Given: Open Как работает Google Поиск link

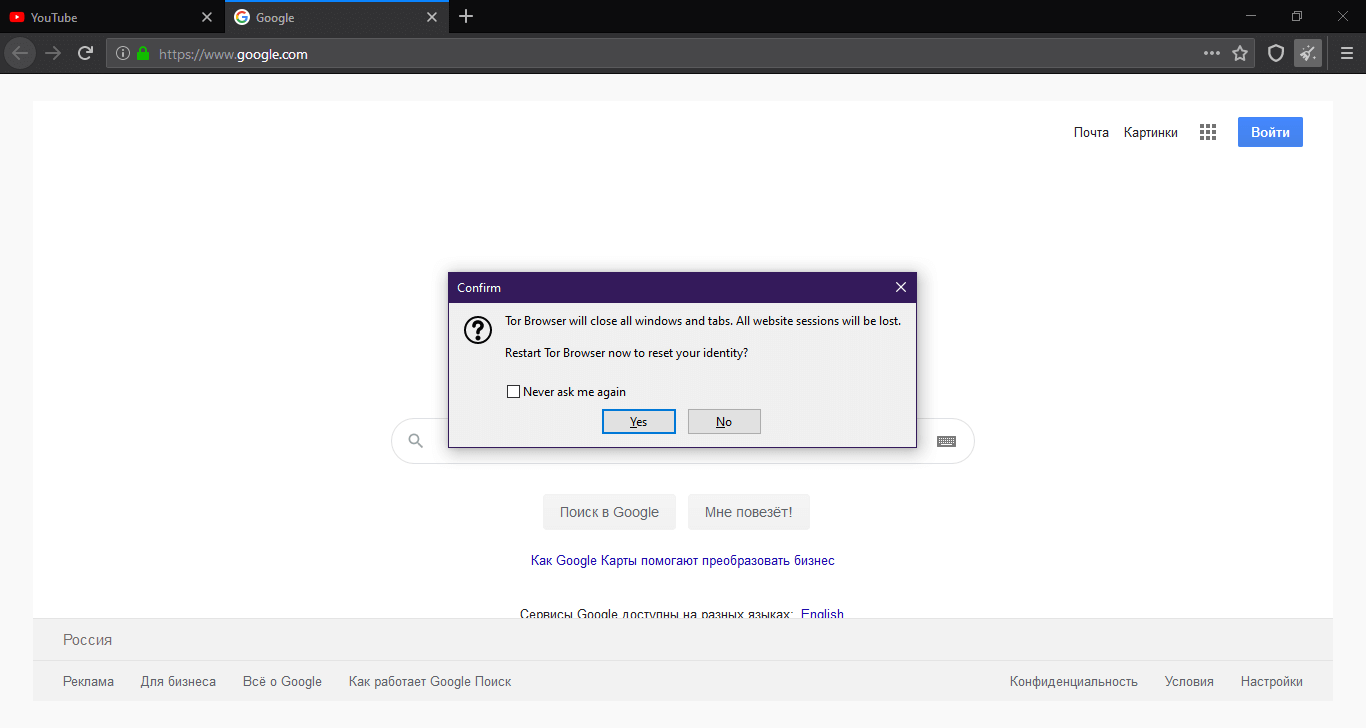Looking at the screenshot, I should 430,681.
